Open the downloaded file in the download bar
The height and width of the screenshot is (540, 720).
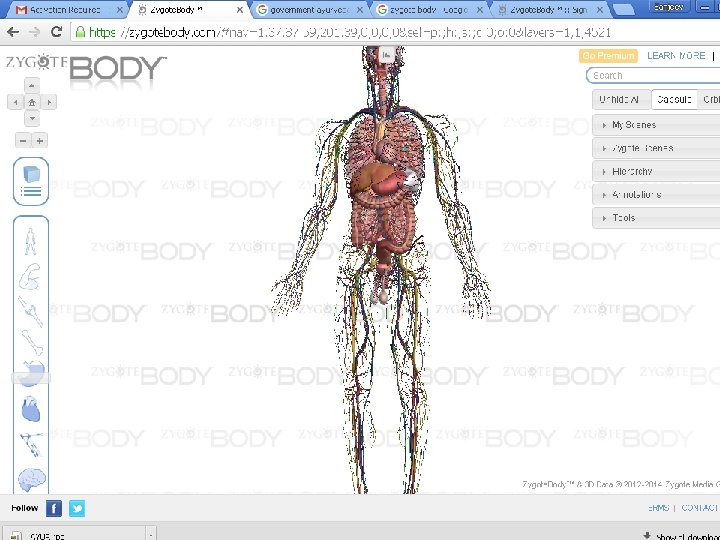[x=76, y=535]
